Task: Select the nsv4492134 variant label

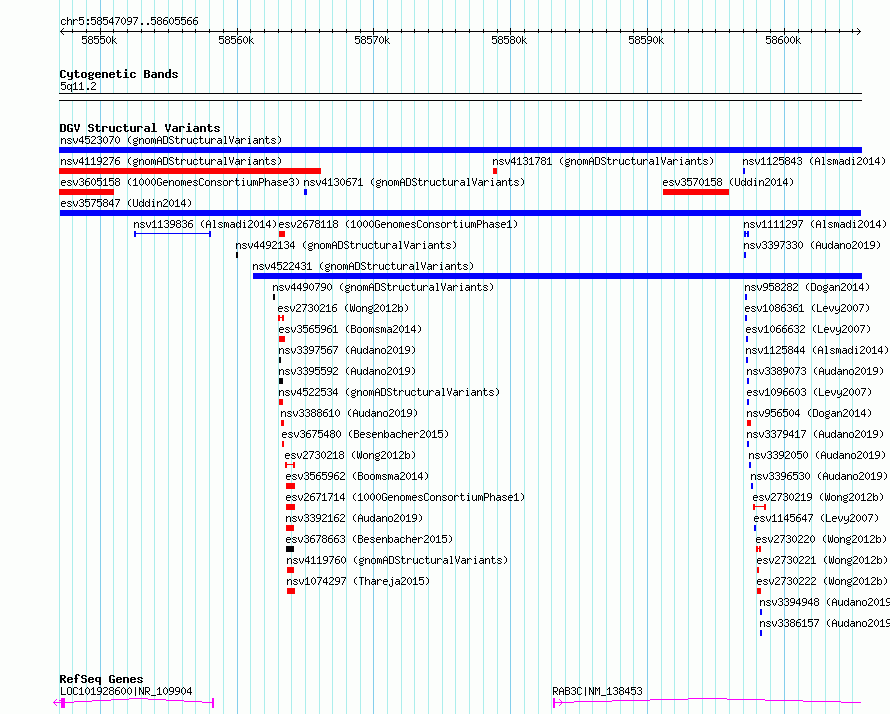Action: tap(346, 245)
